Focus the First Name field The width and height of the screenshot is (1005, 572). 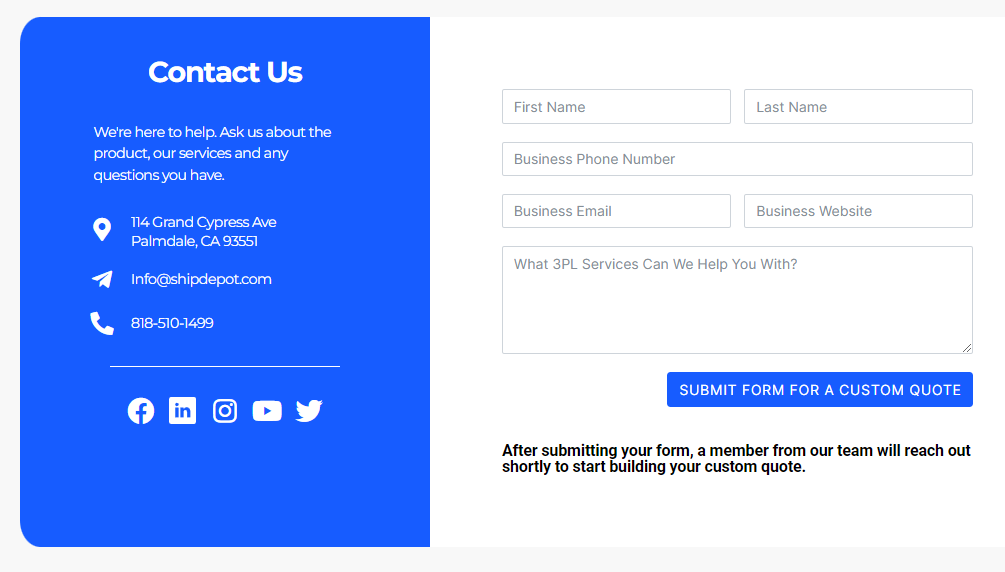coord(616,106)
